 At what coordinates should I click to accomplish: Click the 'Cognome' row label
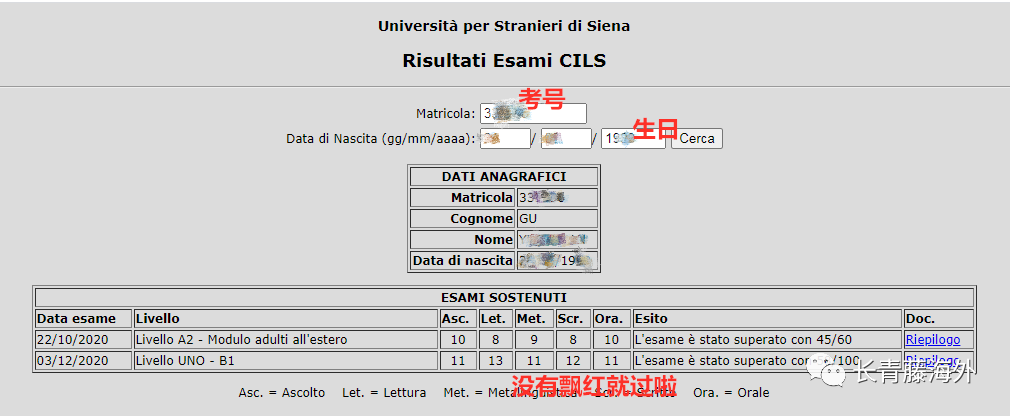coord(462,219)
